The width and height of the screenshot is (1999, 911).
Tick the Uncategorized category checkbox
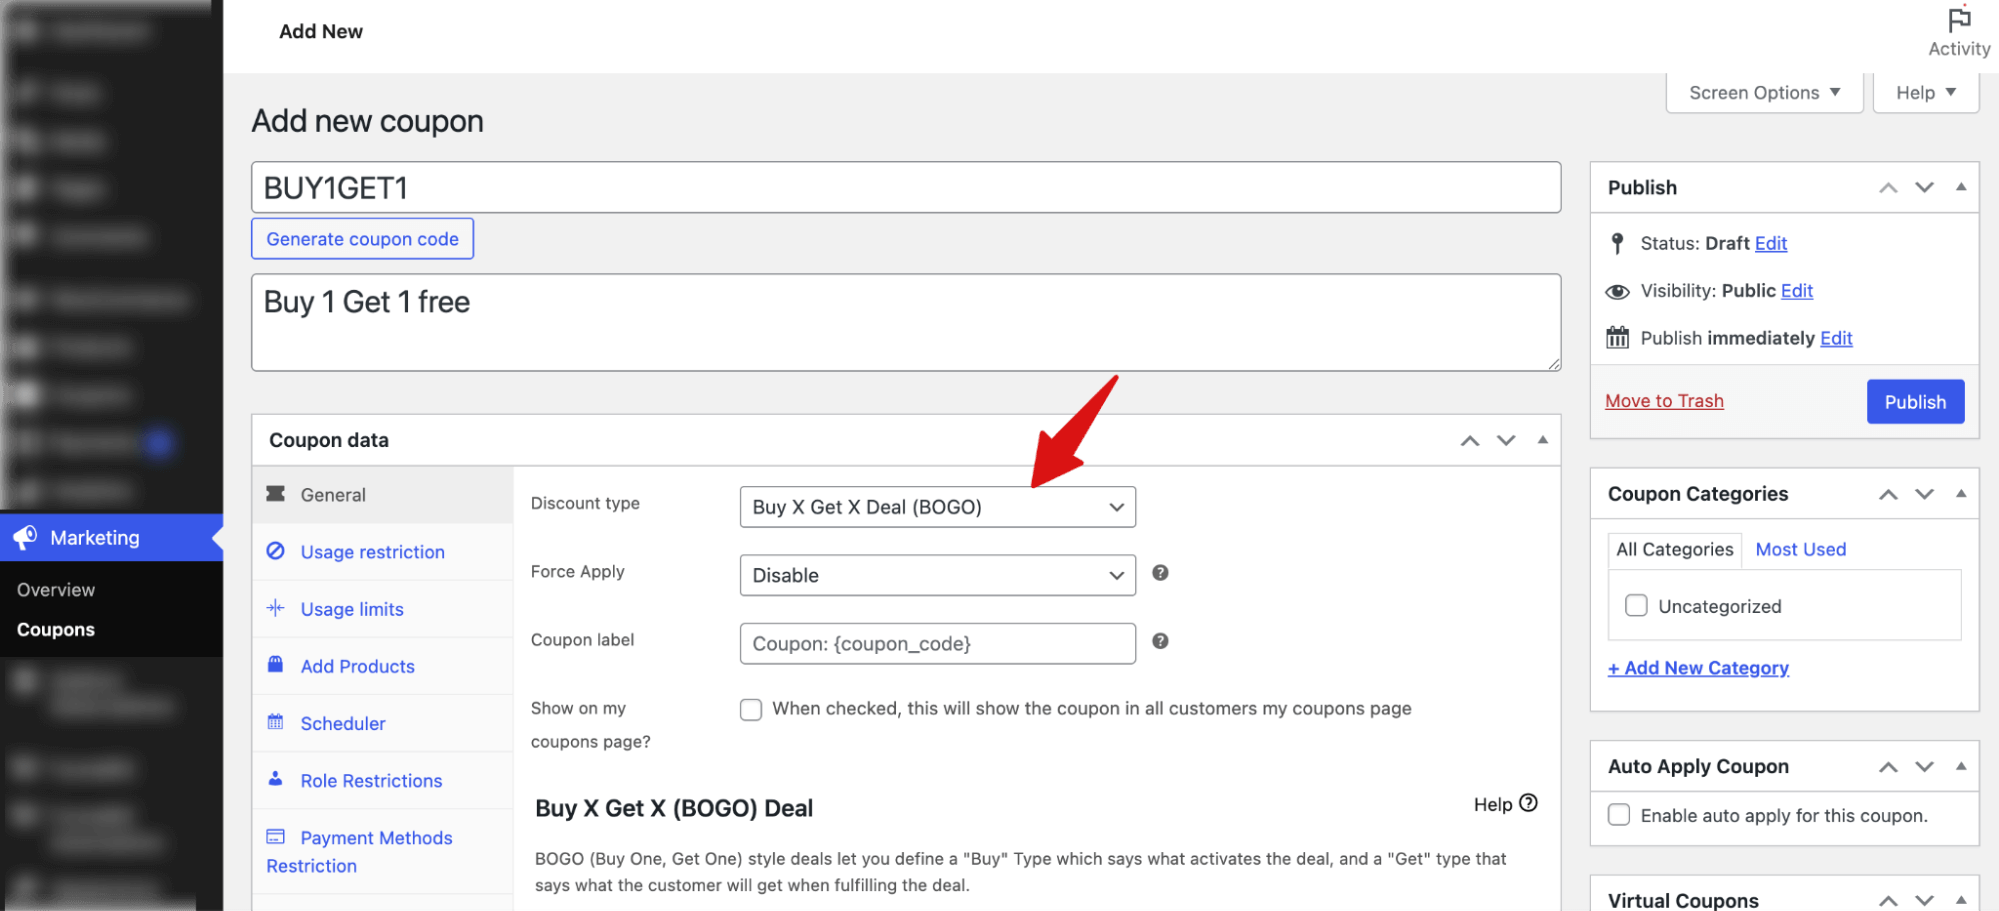1636,606
